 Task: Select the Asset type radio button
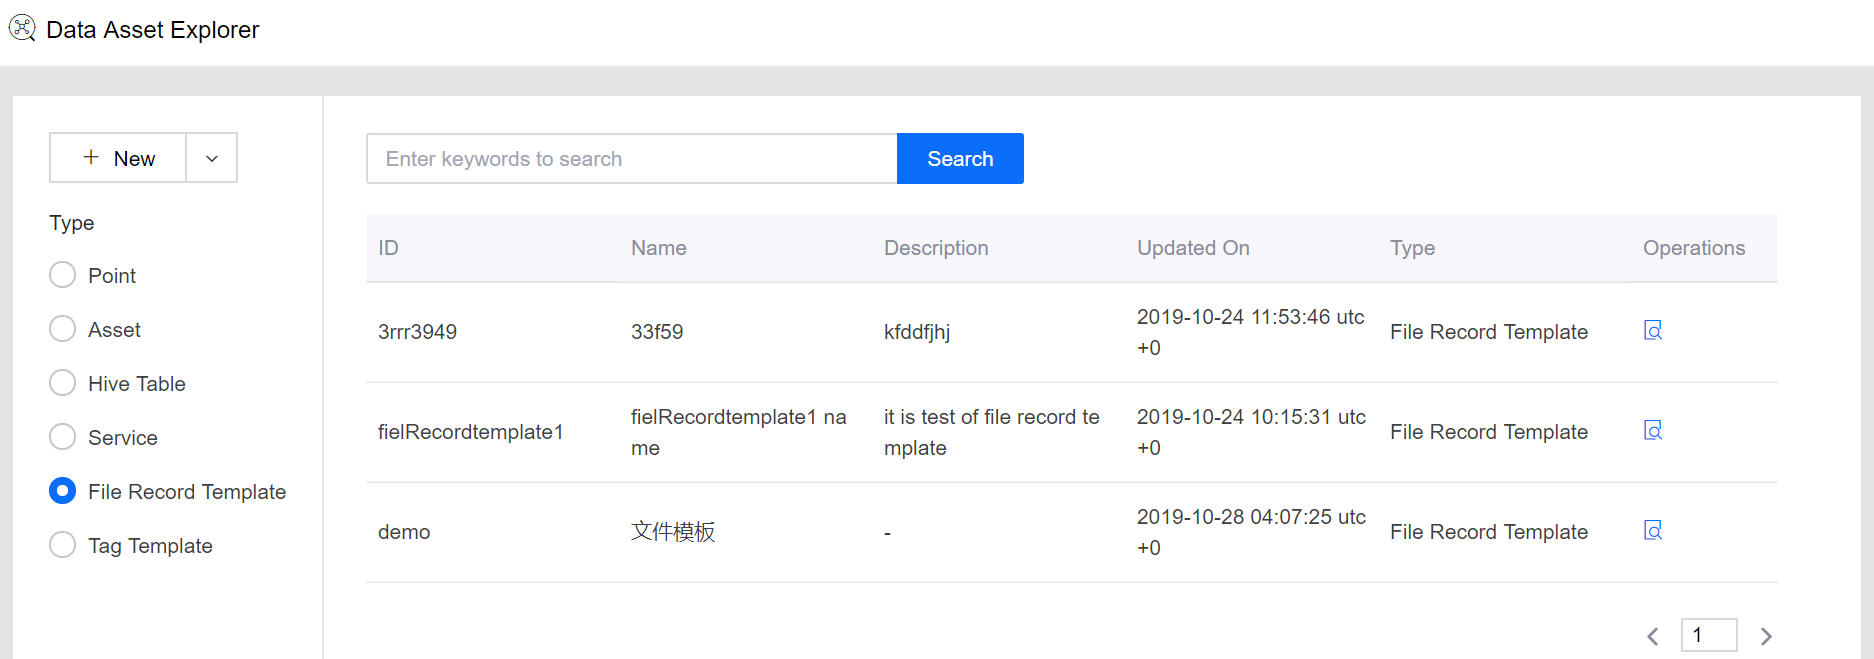tap(63, 329)
